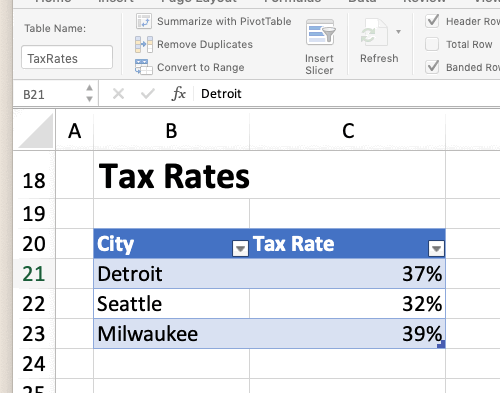Click Remove Duplicates label

(x=205, y=44)
